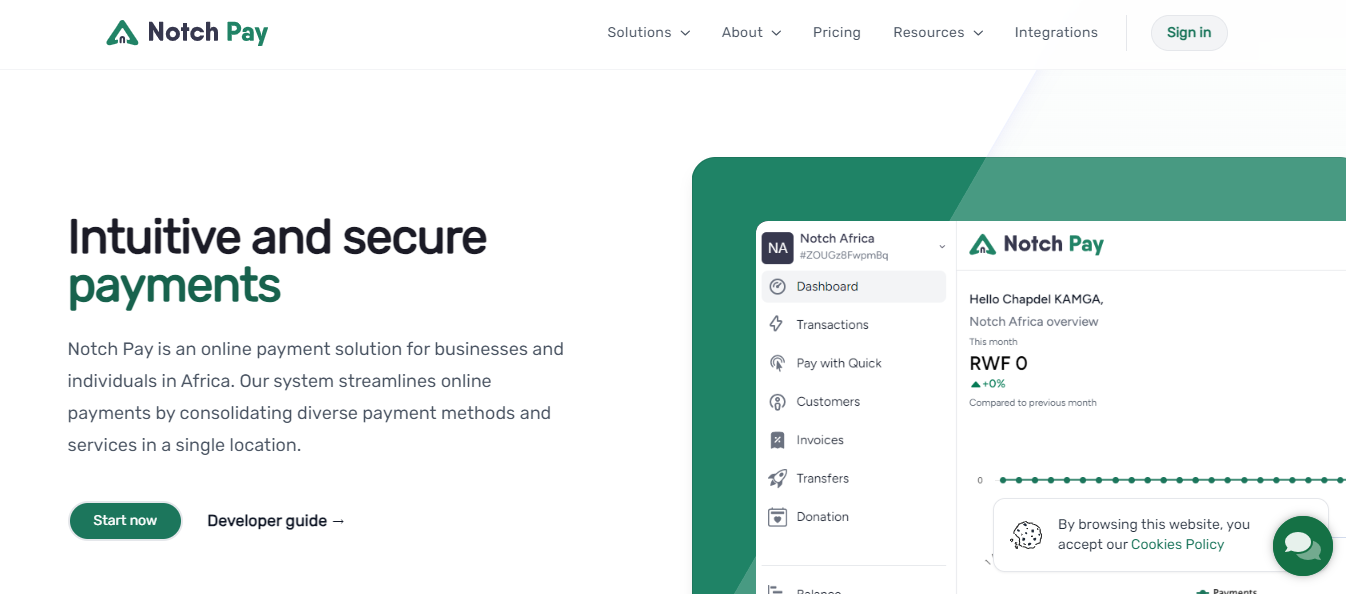Image resolution: width=1346 pixels, height=594 pixels.
Task: Click the Notch Pay logo in the header
Action: pos(187,33)
